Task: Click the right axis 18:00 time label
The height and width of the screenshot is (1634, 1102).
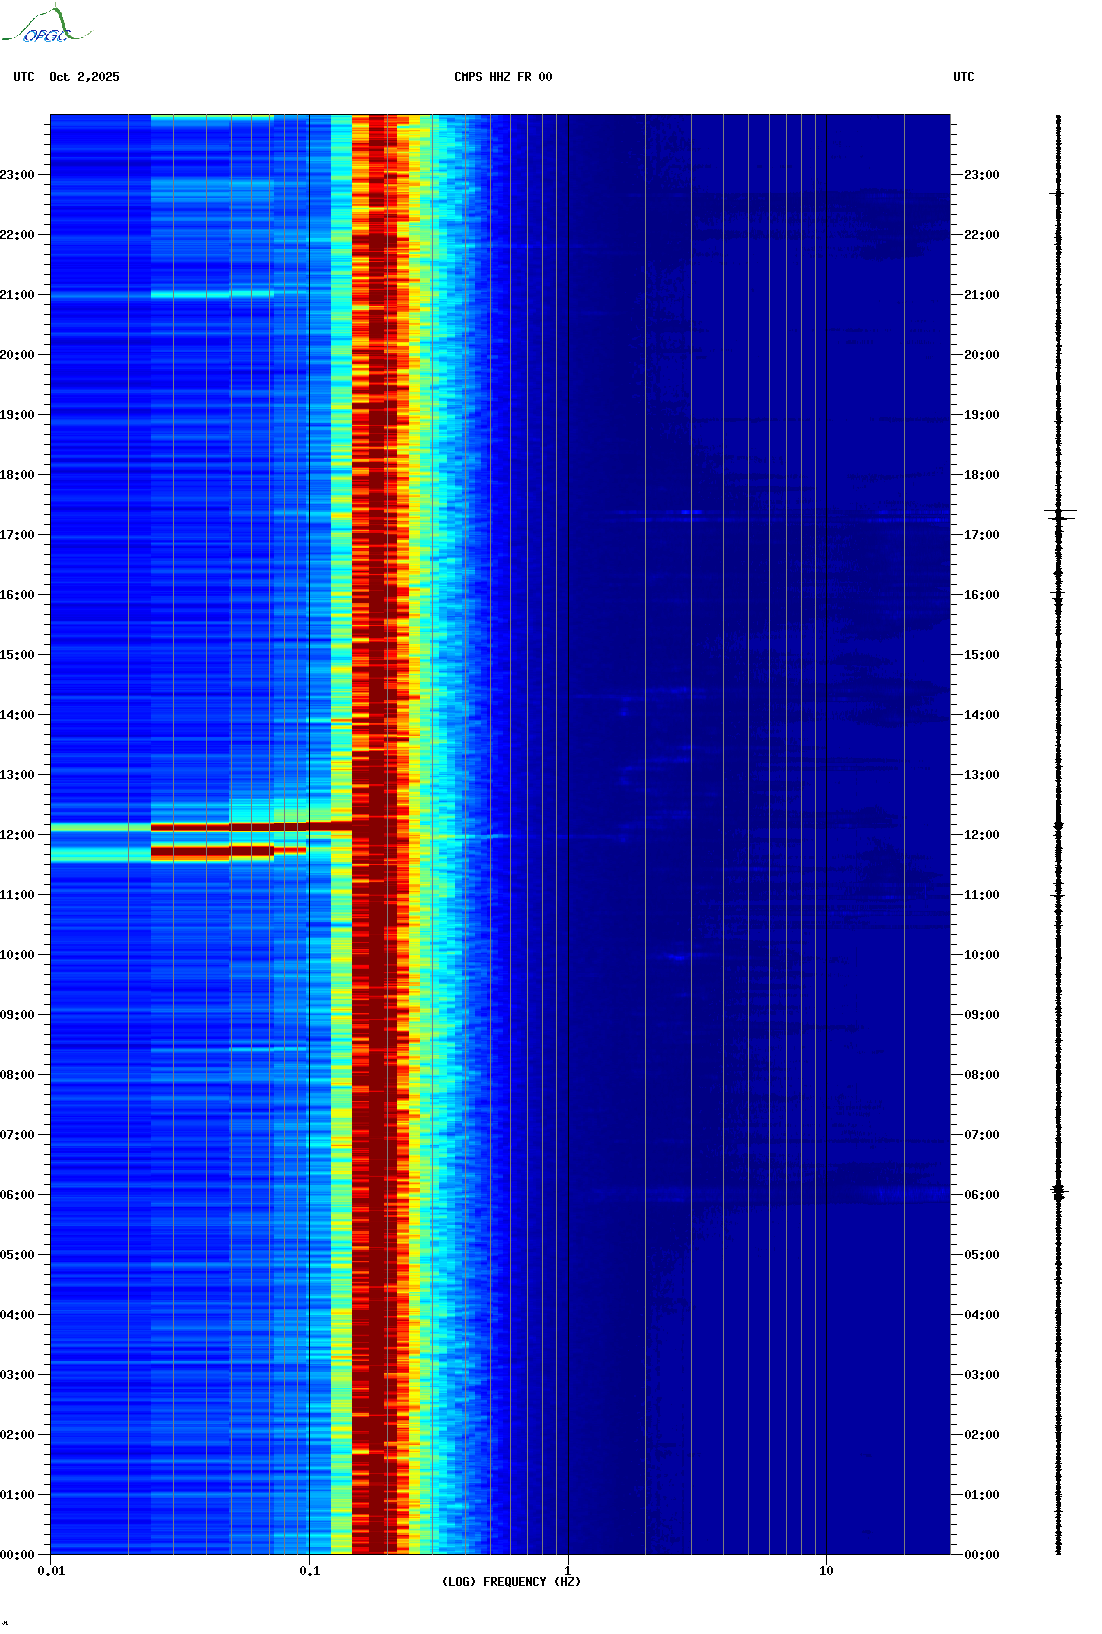Action: pos(982,475)
